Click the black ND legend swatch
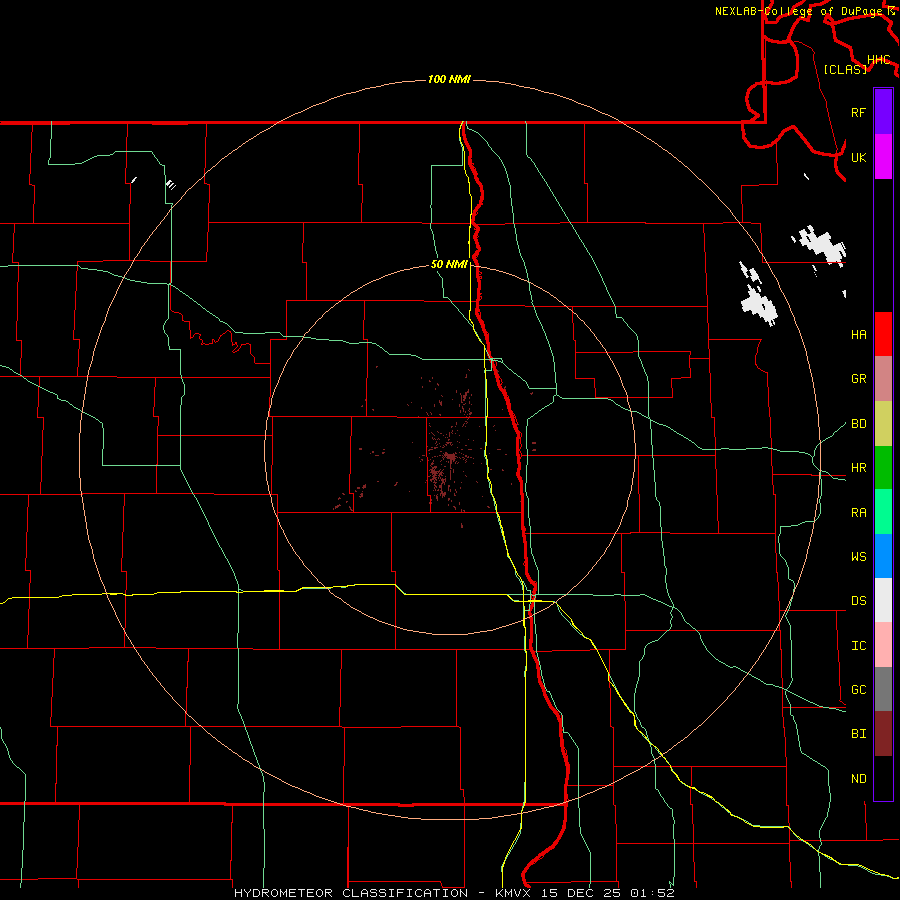Viewport: 900px width, 900px height. 883,778
